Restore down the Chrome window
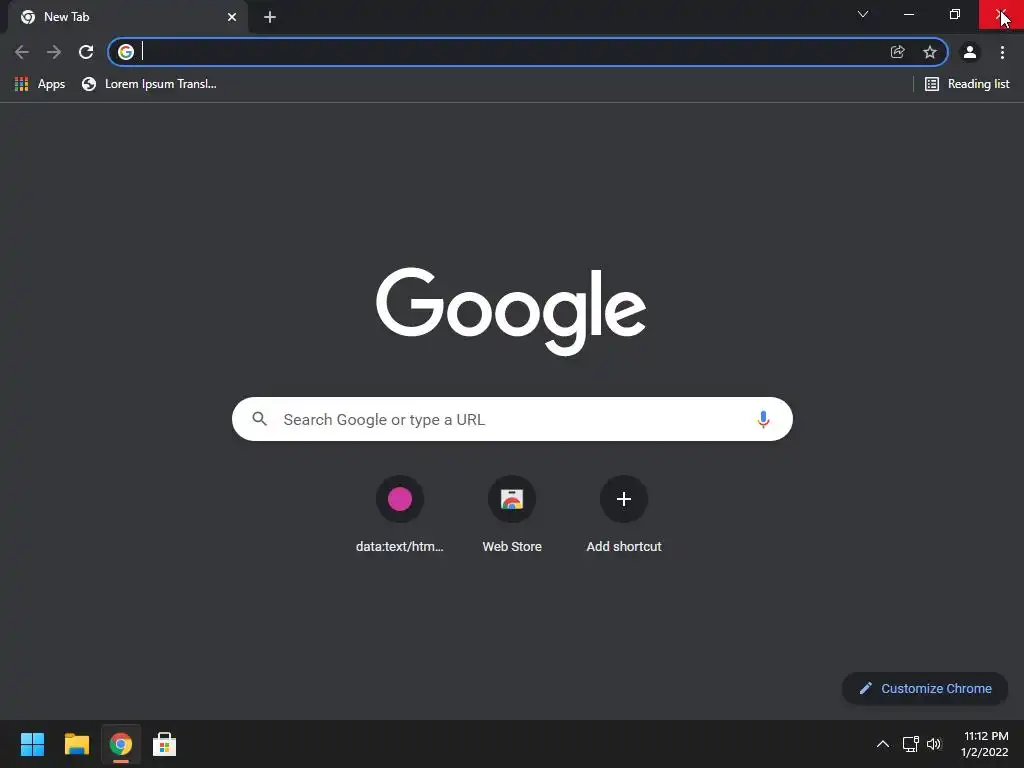This screenshot has width=1024, height=768. pyautogui.click(x=955, y=14)
